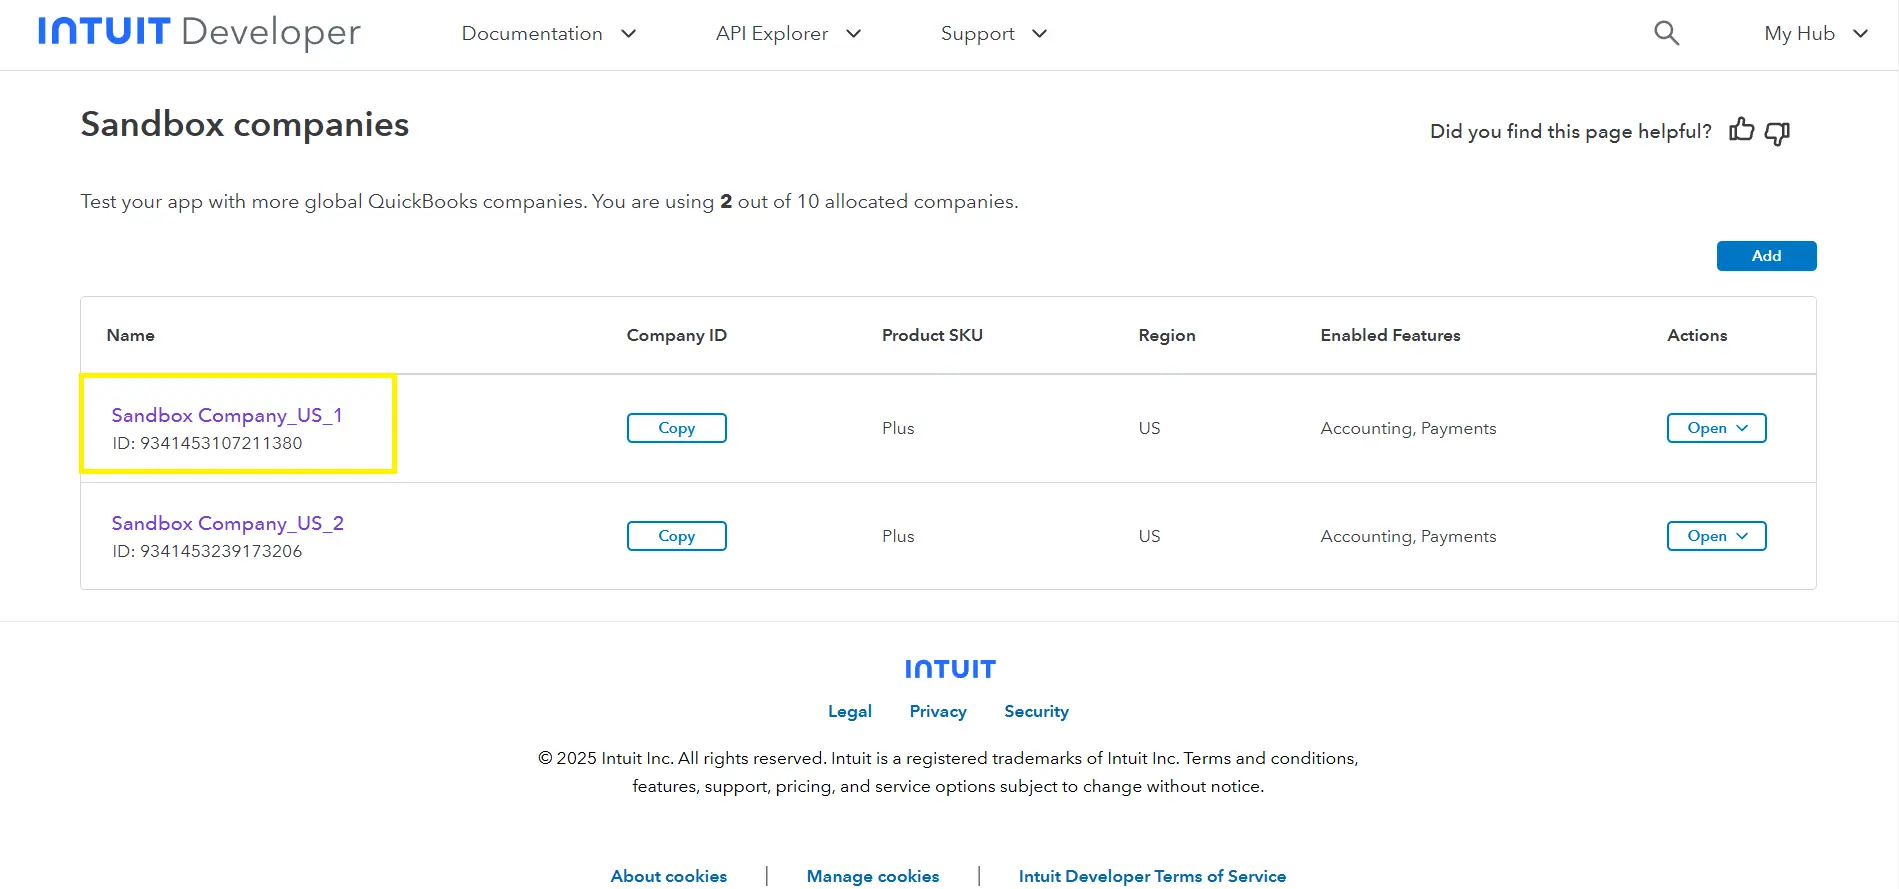Viewport: 1899px width, 889px height.
Task: Click the Actions column header
Action: click(x=1697, y=335)
